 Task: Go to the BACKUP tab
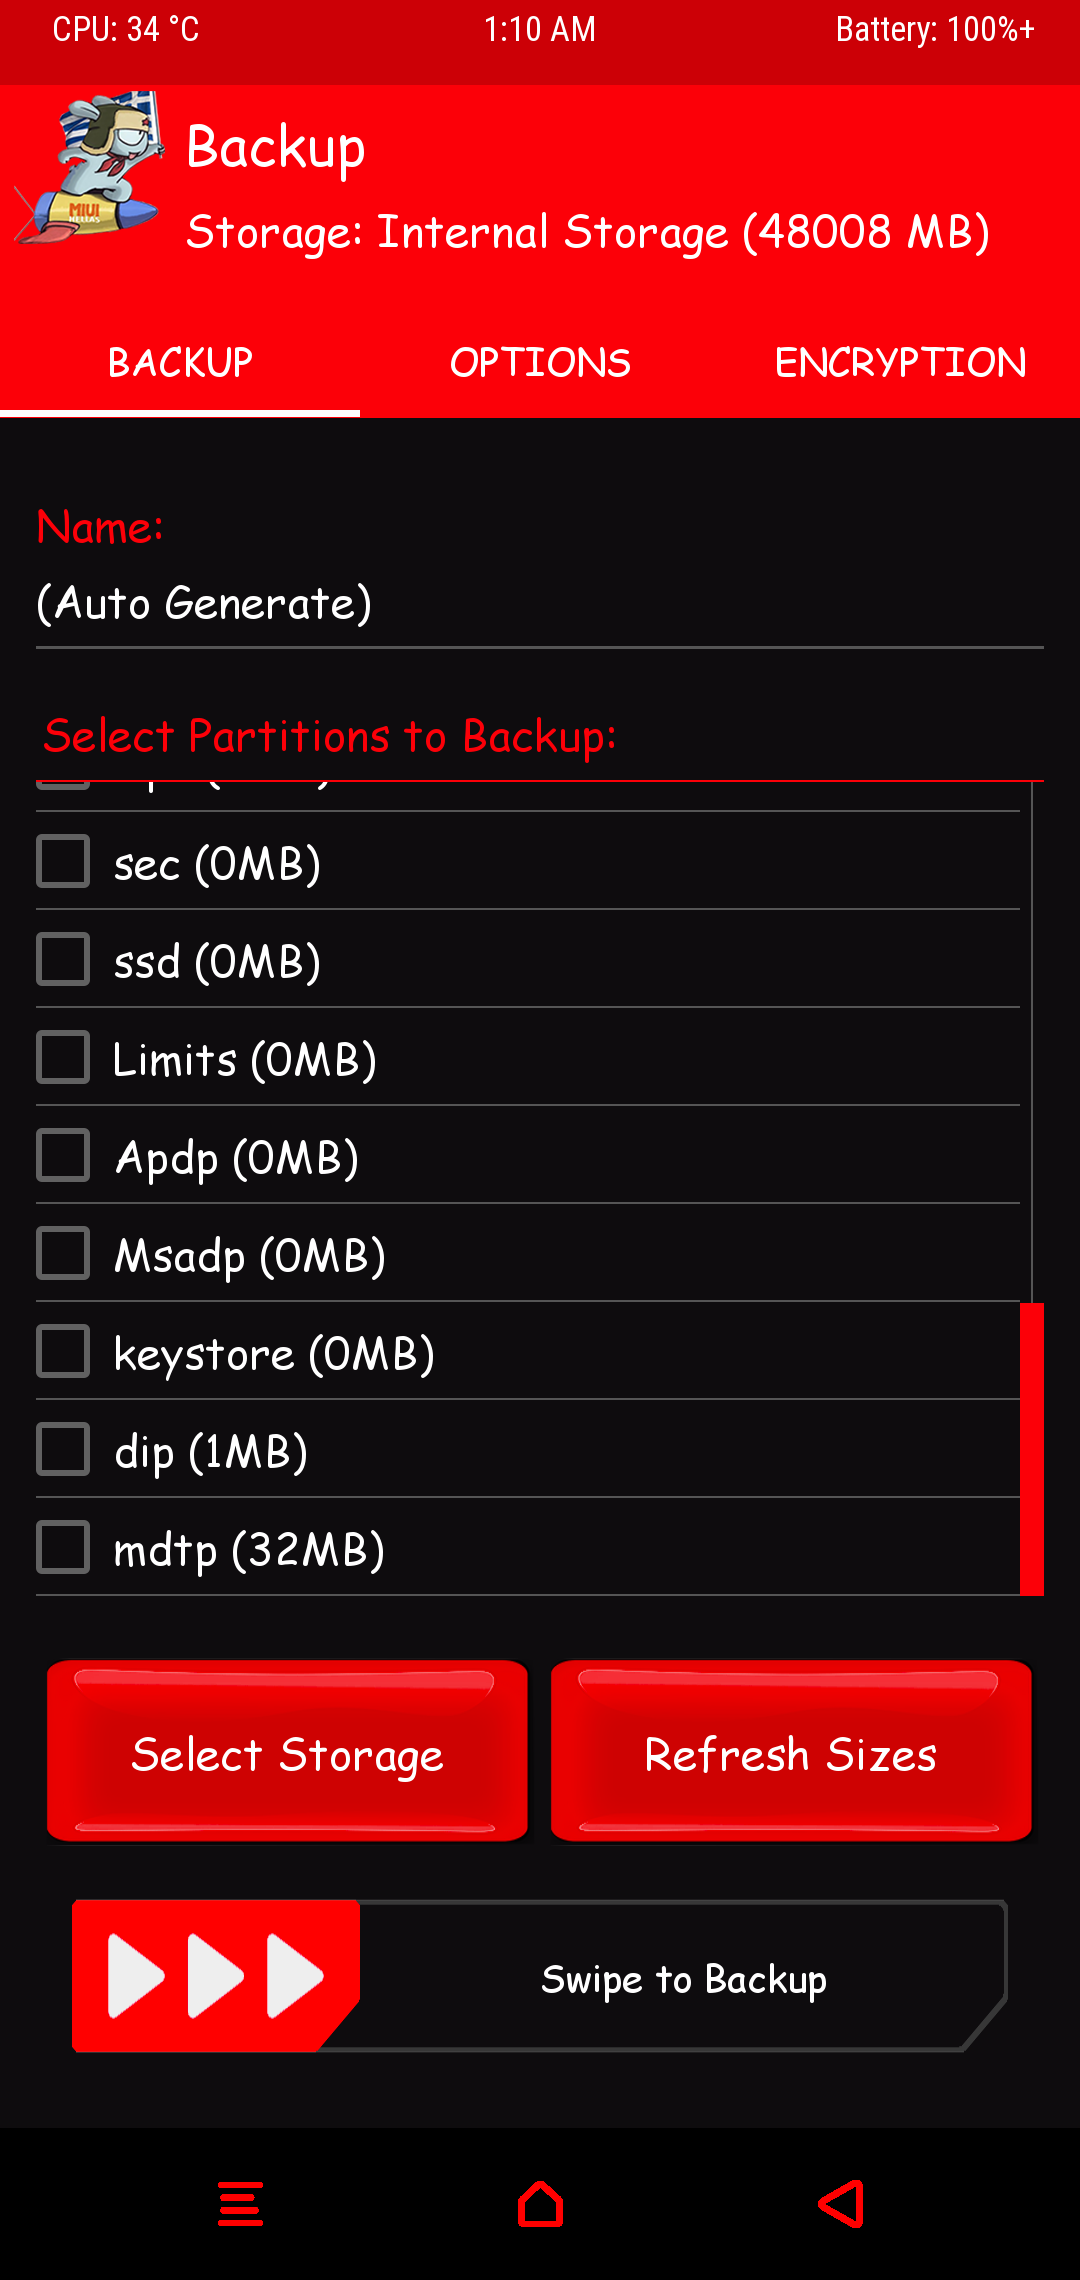[180, 363]
